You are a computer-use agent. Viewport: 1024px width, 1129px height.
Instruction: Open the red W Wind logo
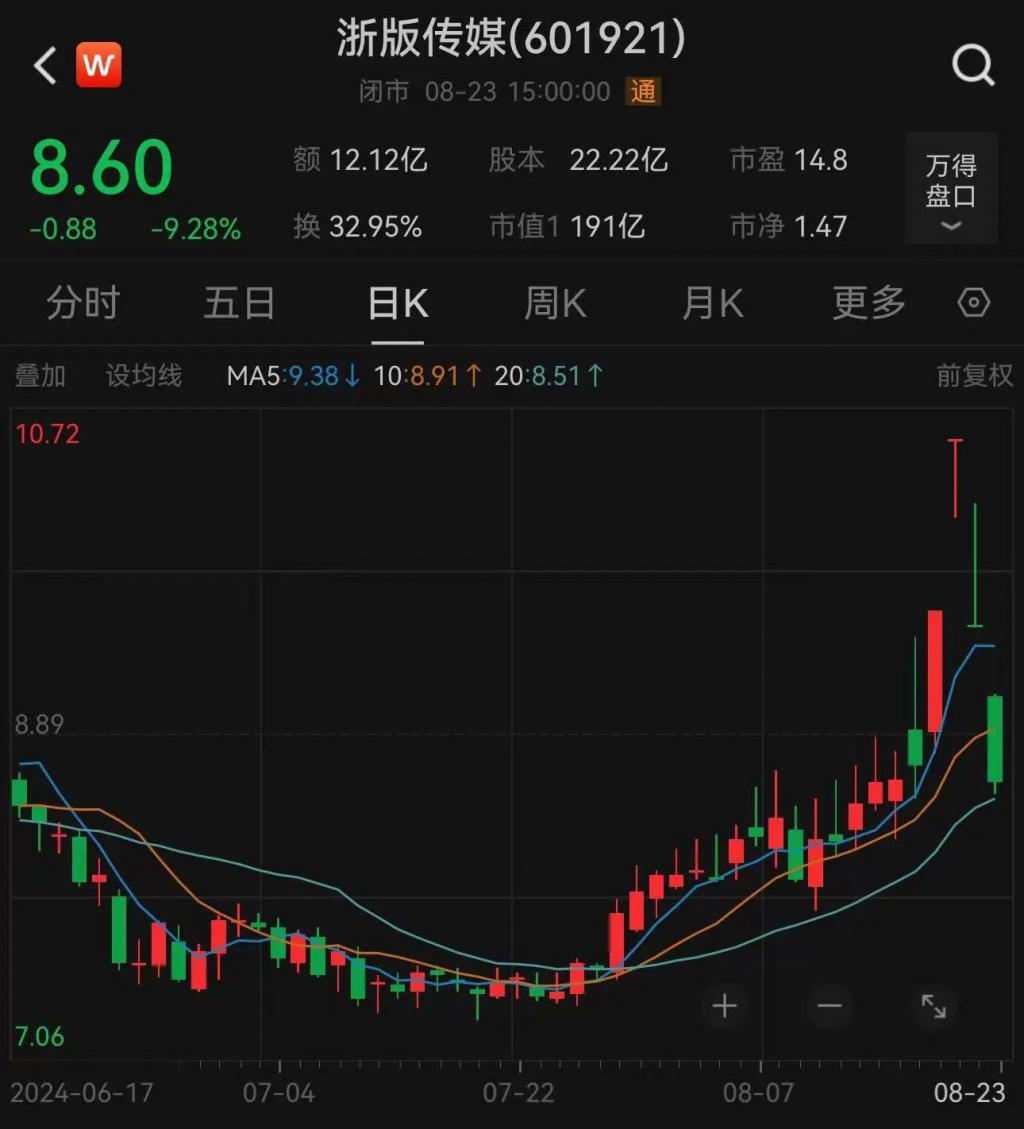point(99,65)
